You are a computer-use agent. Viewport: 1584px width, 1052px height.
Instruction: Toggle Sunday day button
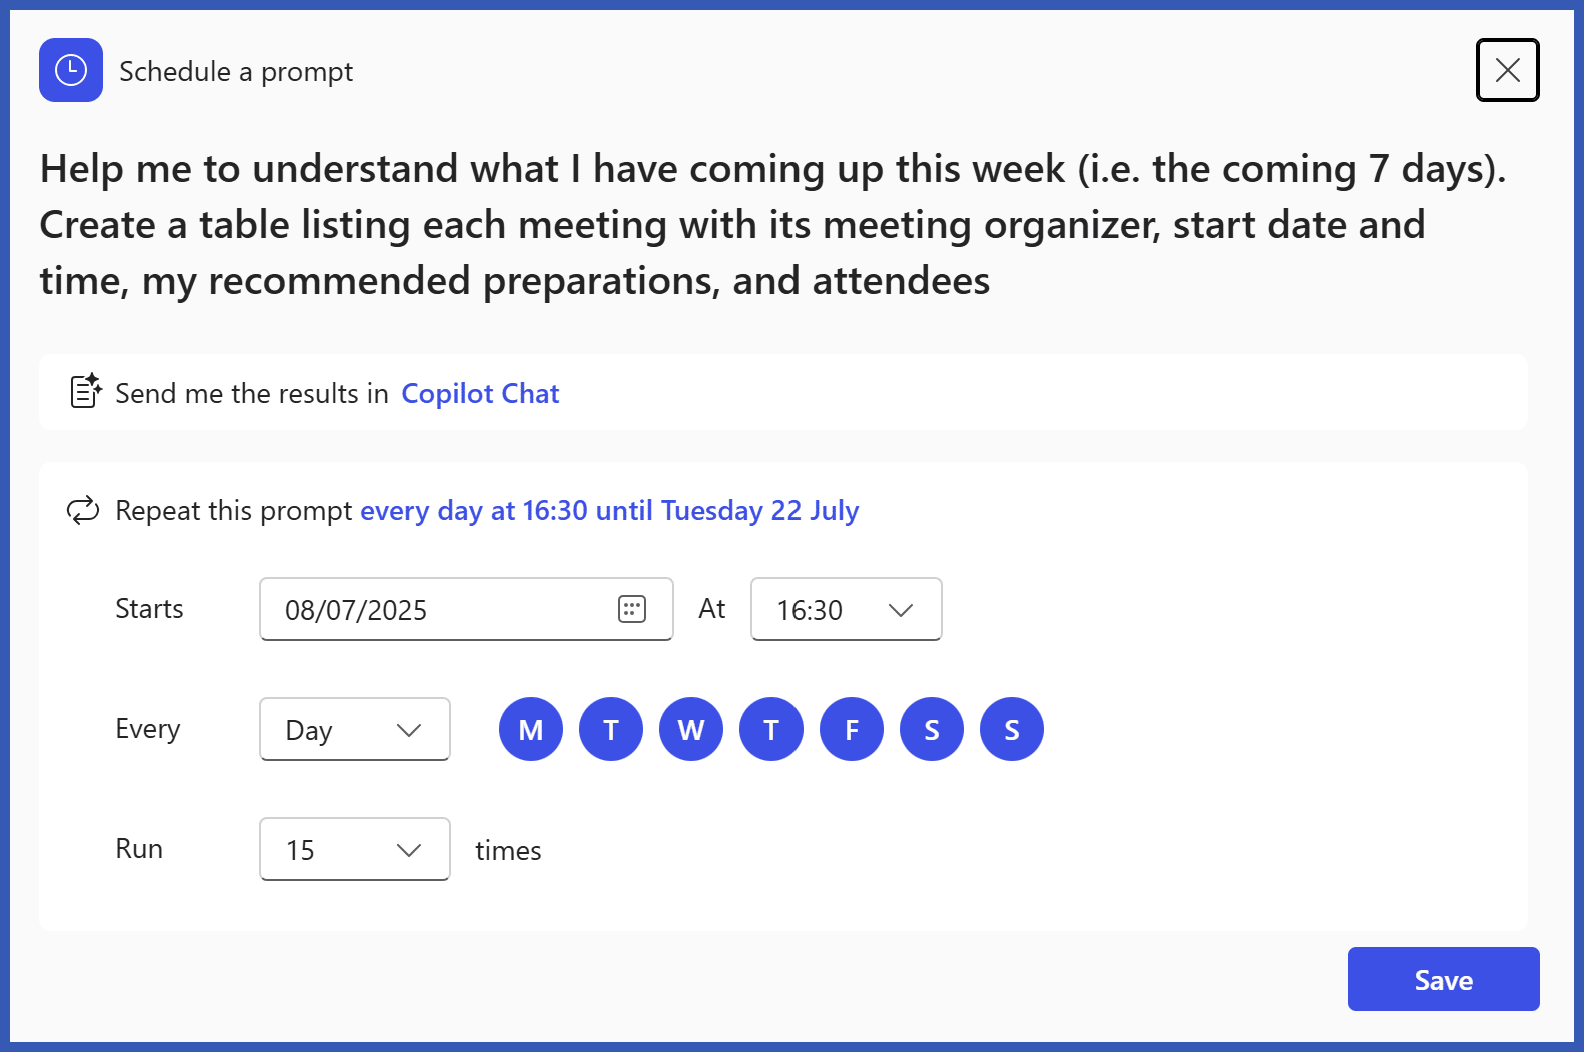click(x=1012, y=729)
